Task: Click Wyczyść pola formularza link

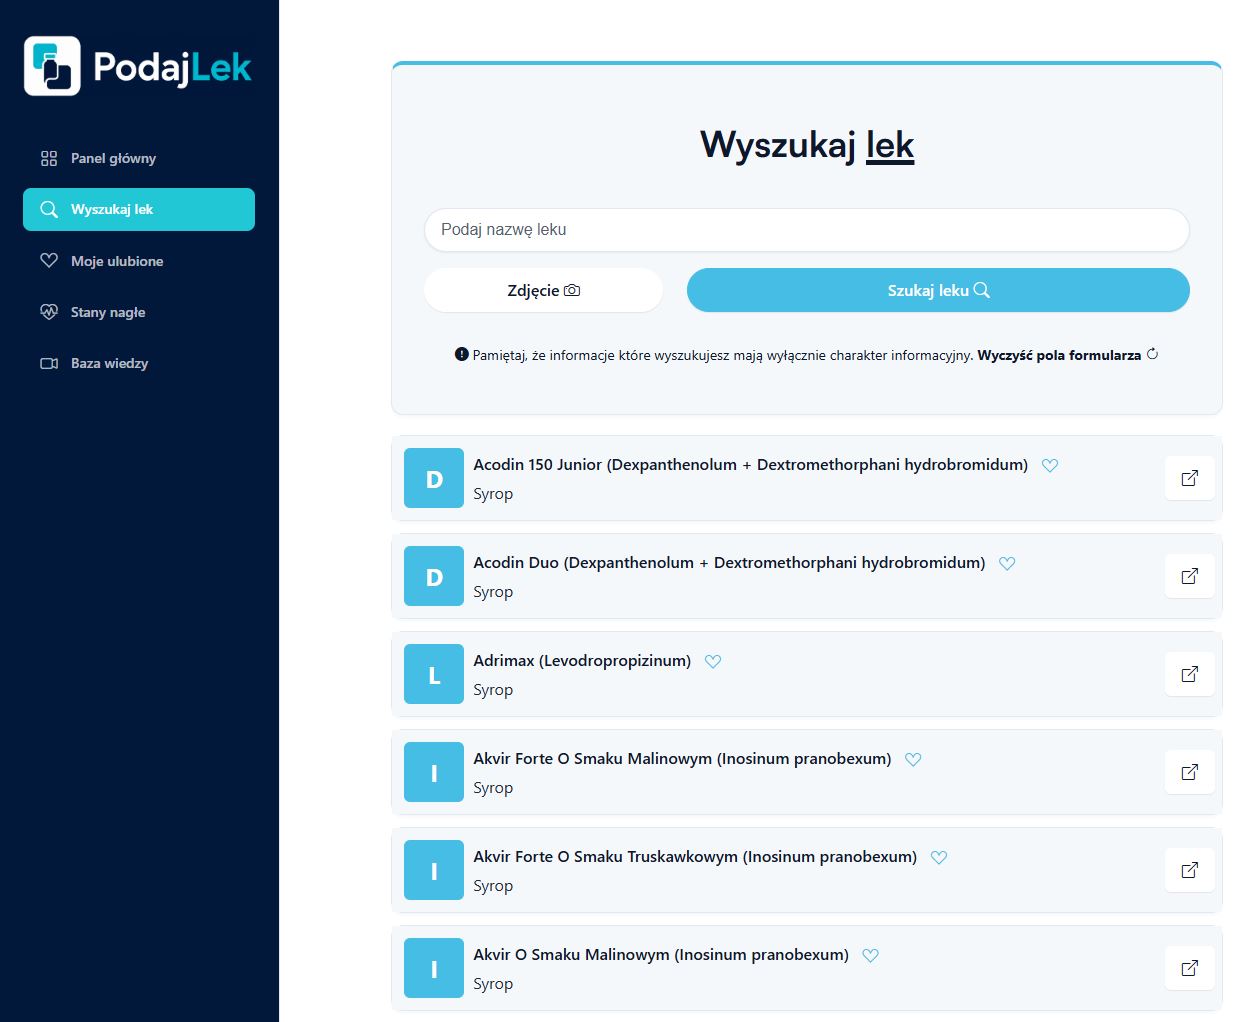Action: point(1059,355)
